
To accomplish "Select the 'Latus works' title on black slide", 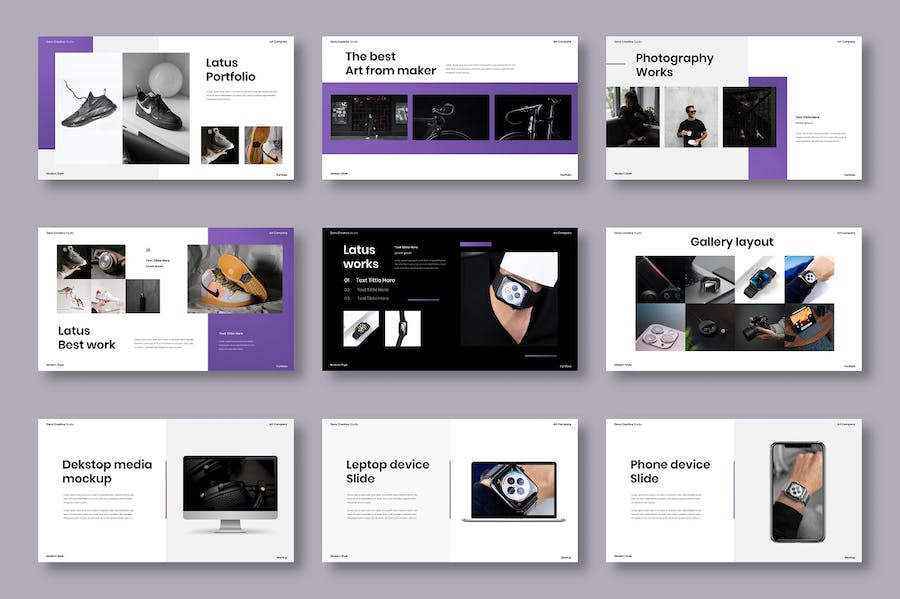I will (x=360, y=257).
